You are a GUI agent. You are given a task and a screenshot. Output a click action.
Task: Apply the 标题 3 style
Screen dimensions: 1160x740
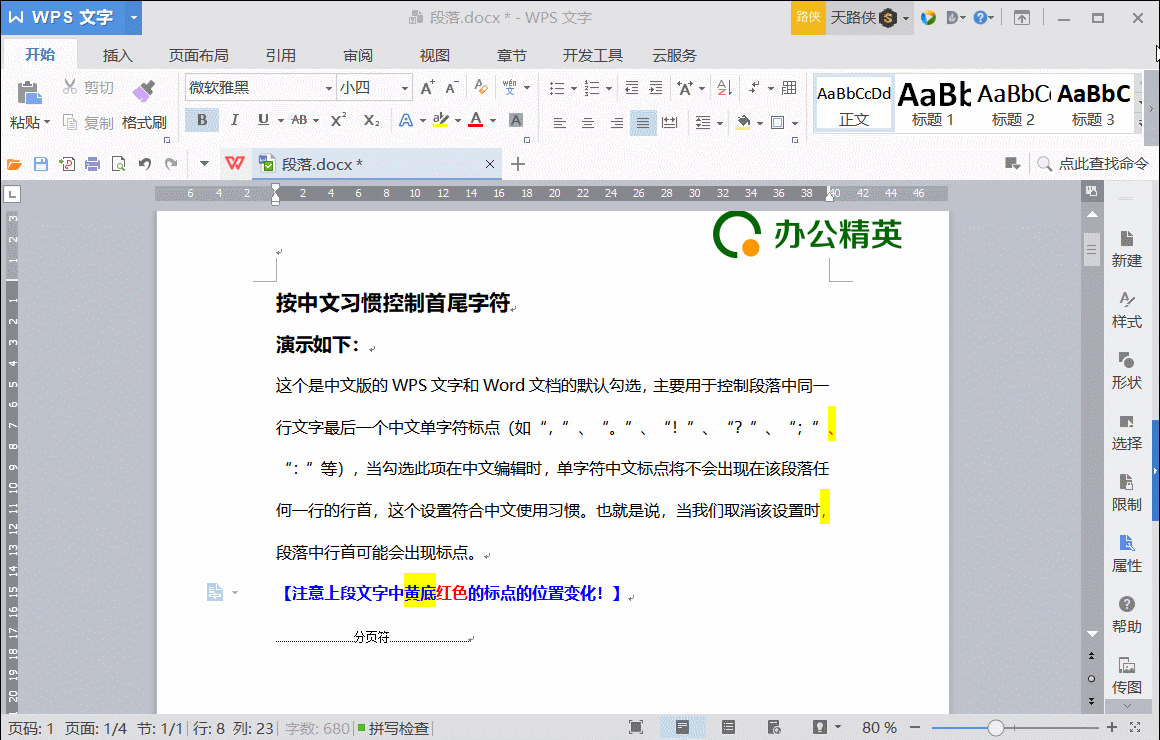[1093, 105]
